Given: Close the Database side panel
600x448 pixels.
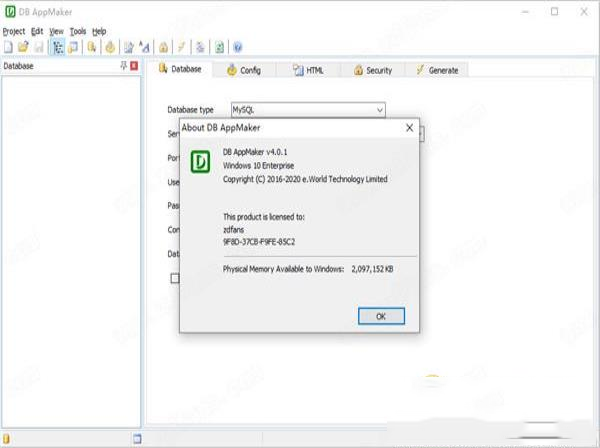Looking at the screenshot, I should (134, 65).
